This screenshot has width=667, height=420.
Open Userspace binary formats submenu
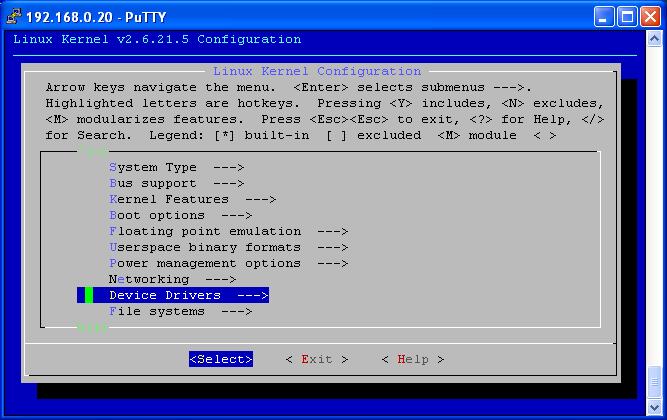click(228, 247)
